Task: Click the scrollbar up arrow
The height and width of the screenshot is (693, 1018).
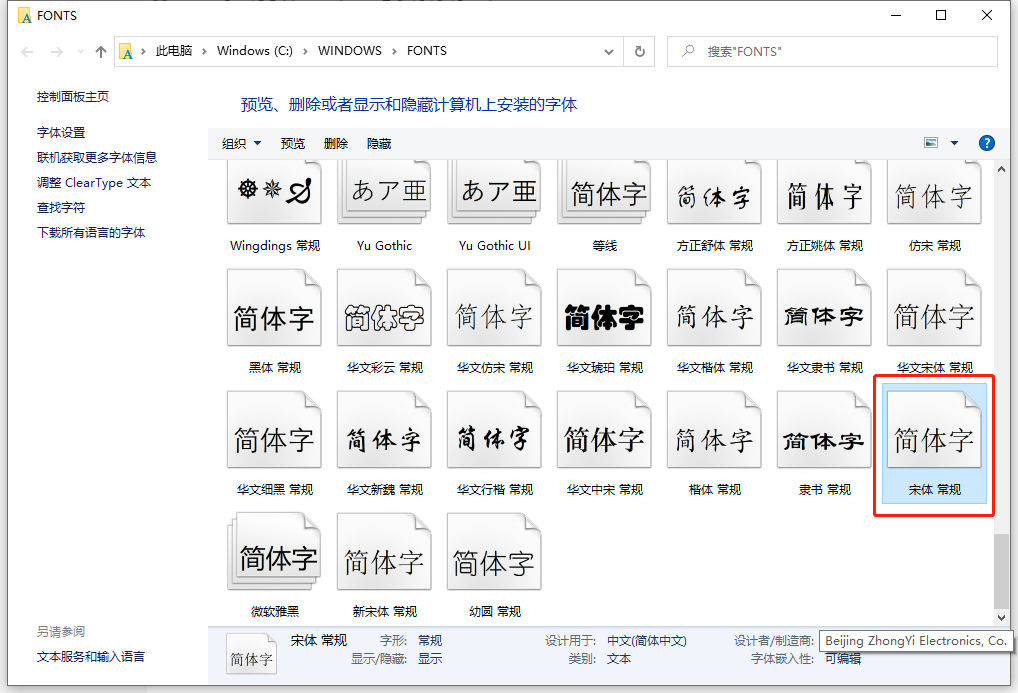Action: (1001, 169)
